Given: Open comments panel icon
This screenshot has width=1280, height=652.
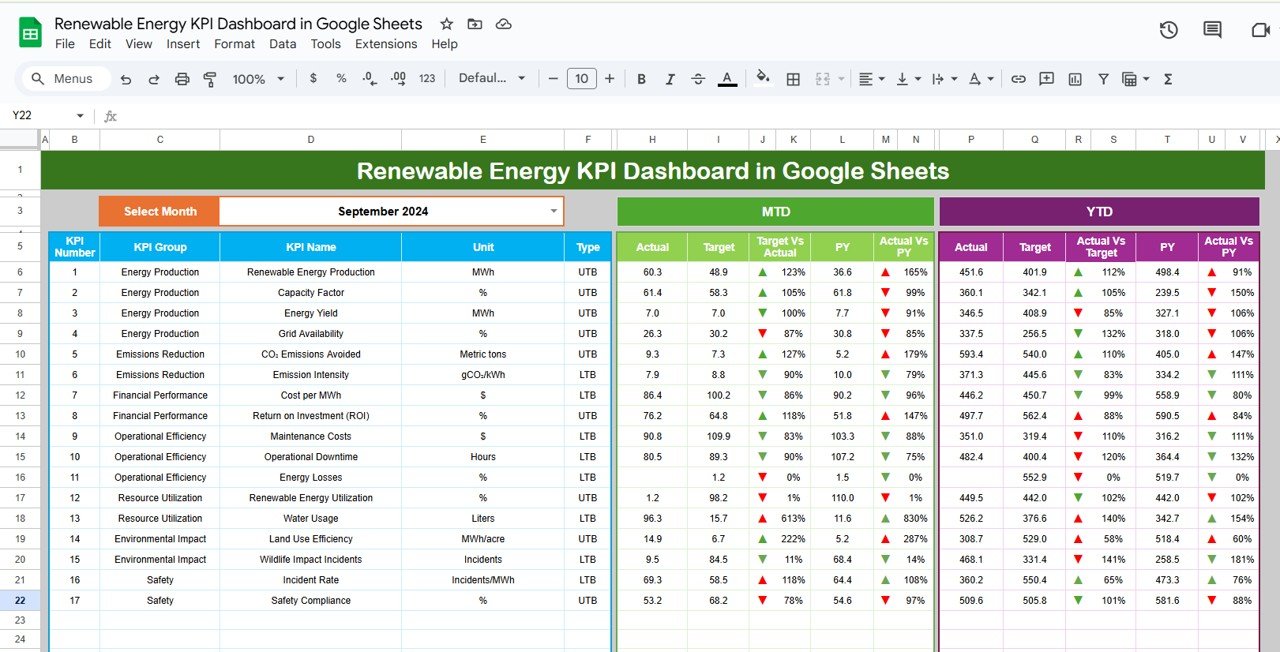Looking at the screenshot, I should (x=1212, y=30).
